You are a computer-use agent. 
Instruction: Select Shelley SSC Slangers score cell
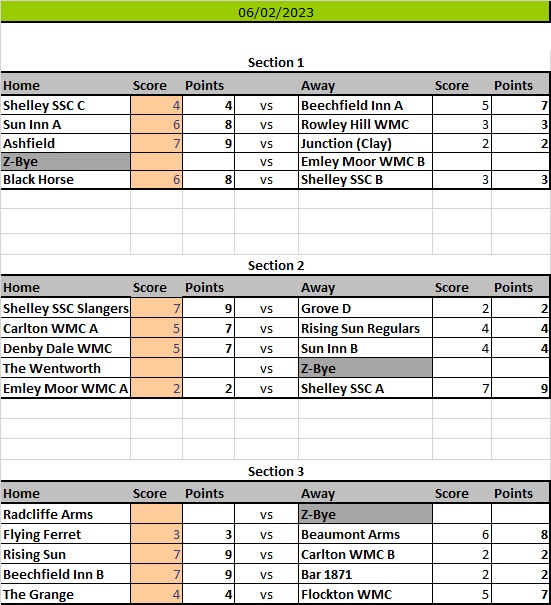(x=156, y=308)
